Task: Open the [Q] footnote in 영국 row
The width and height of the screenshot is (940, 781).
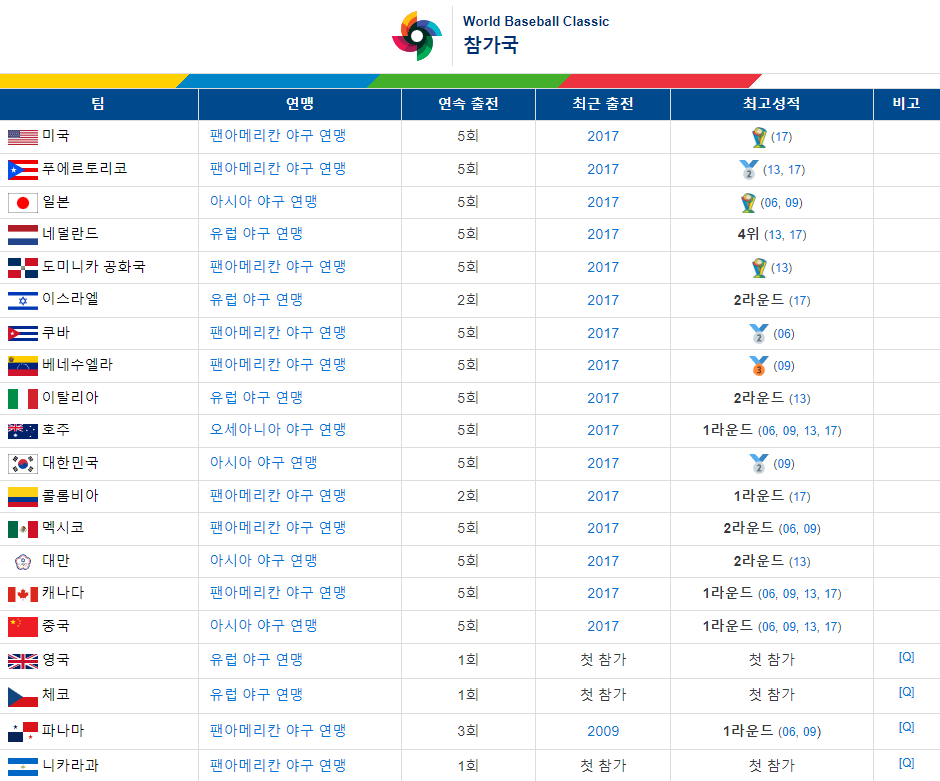Action: click(x=906, y=657)
